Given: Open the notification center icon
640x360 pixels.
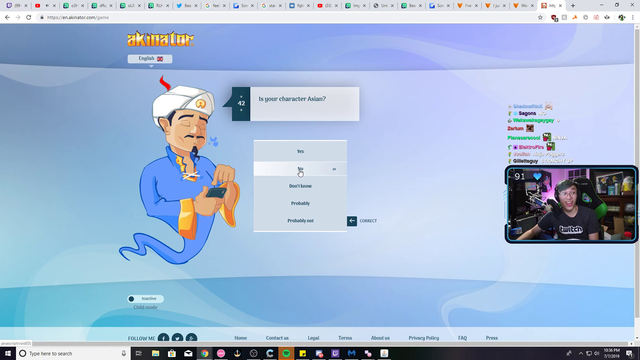Looking at the screenshot, I should point(630,353).
